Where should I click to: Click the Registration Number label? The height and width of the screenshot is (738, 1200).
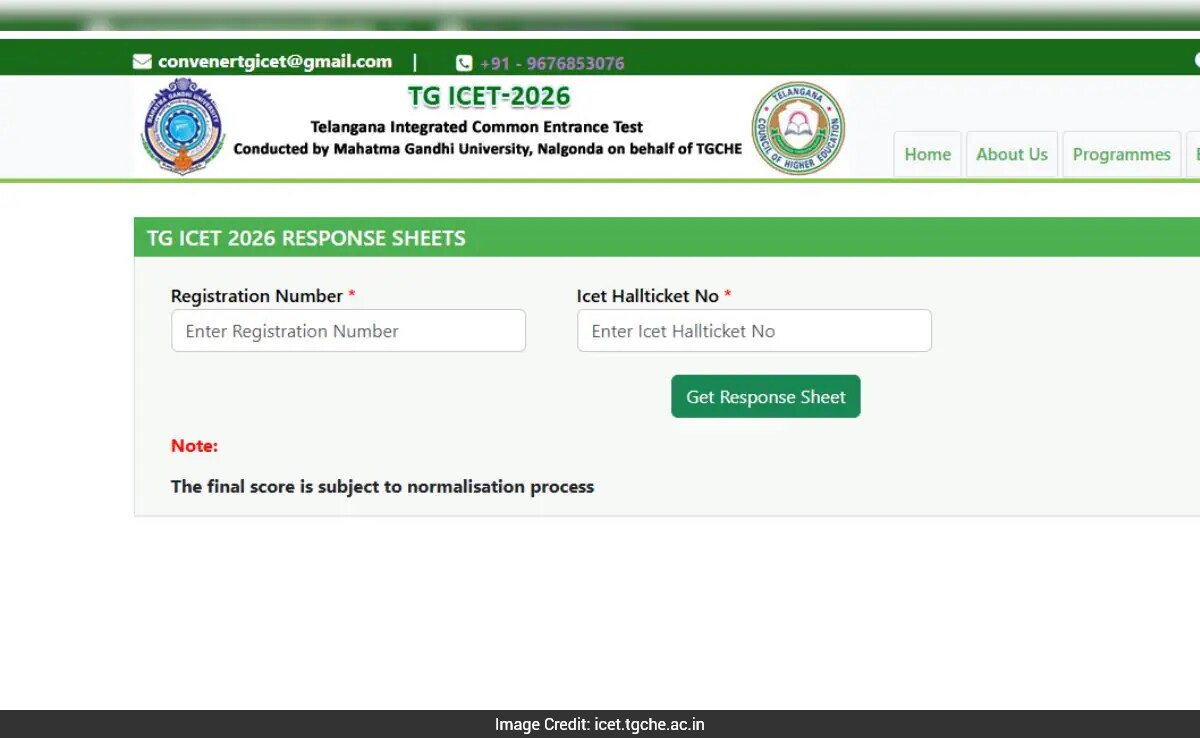257,296
